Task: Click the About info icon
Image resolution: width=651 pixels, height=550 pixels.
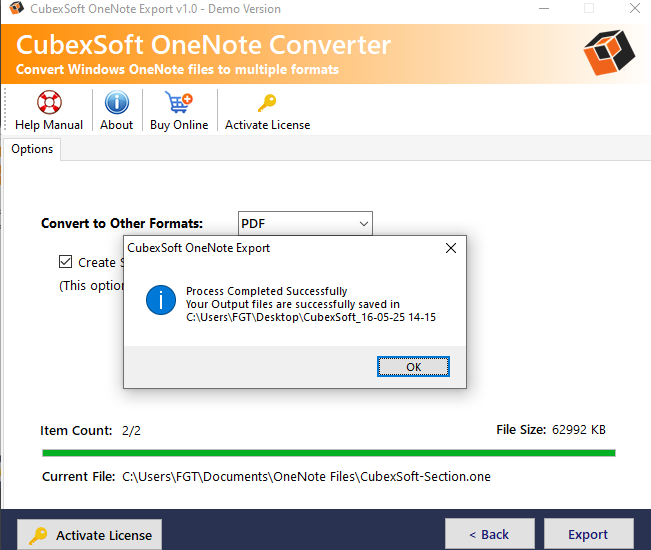Action: pos(117,102)
